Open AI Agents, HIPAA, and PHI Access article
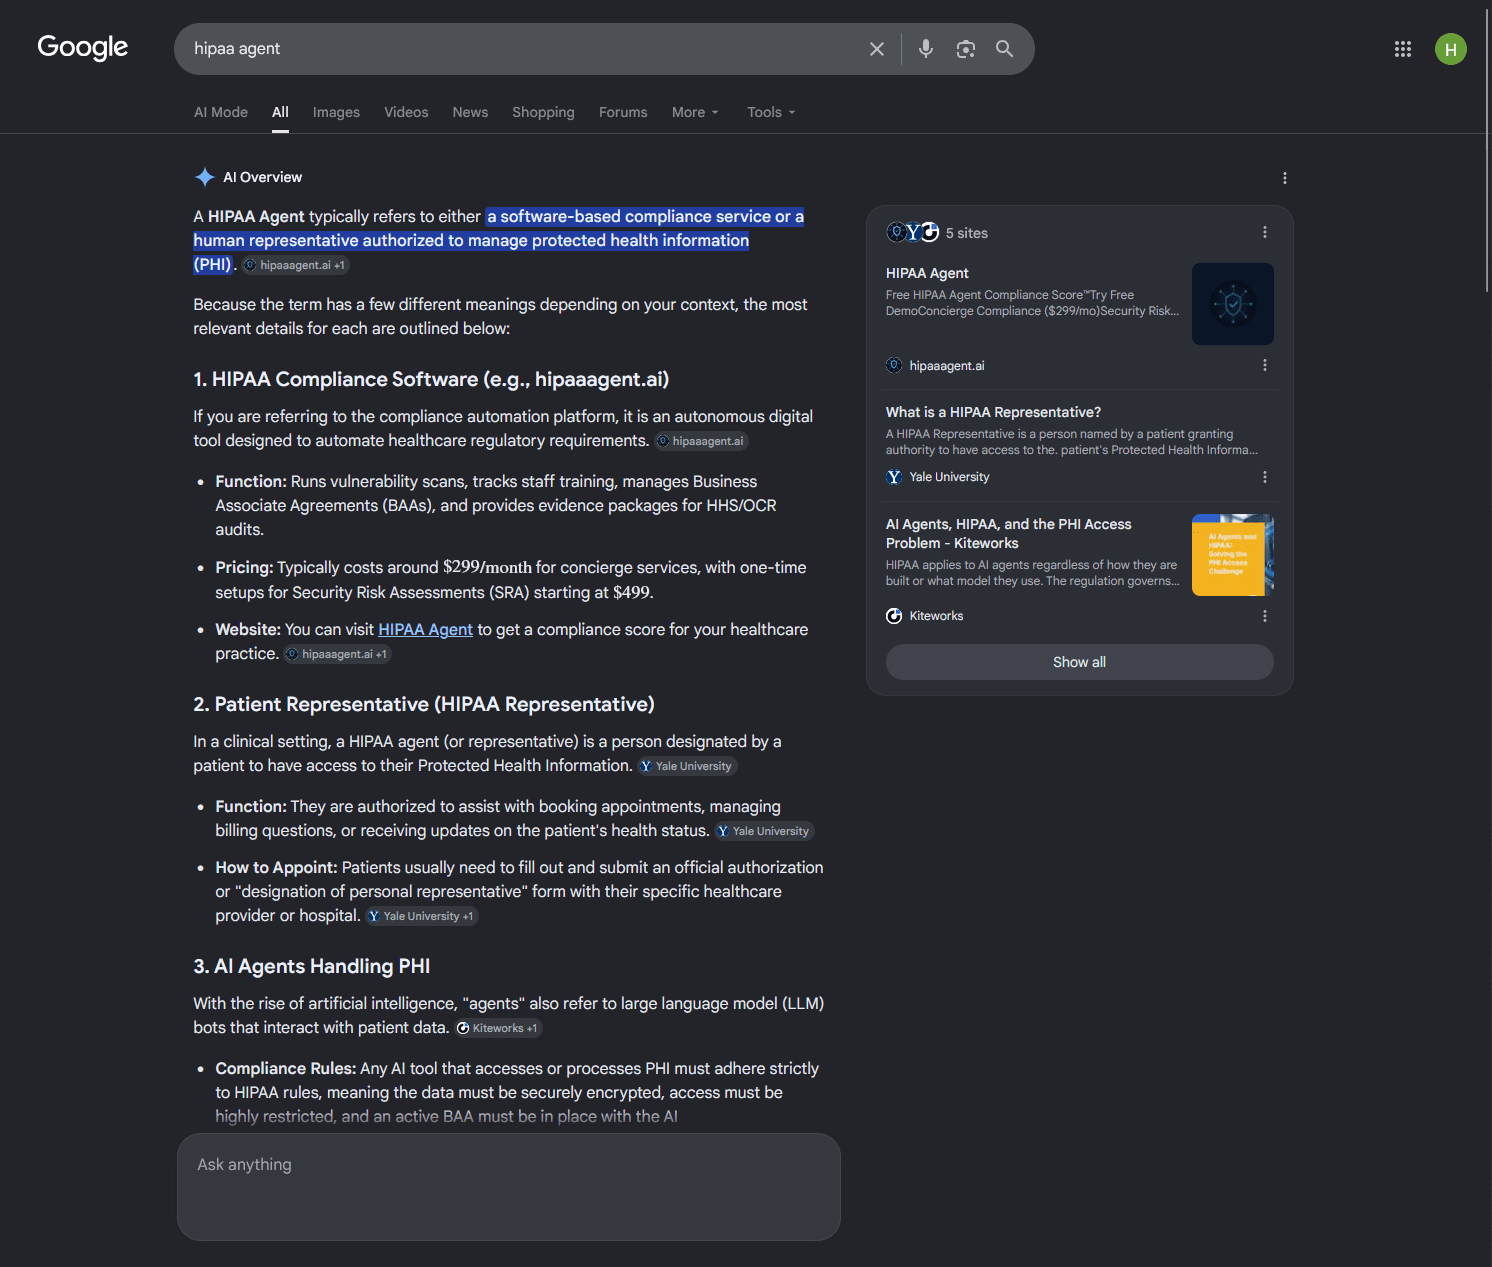1492x1267 pixels. click(1008, 533)
